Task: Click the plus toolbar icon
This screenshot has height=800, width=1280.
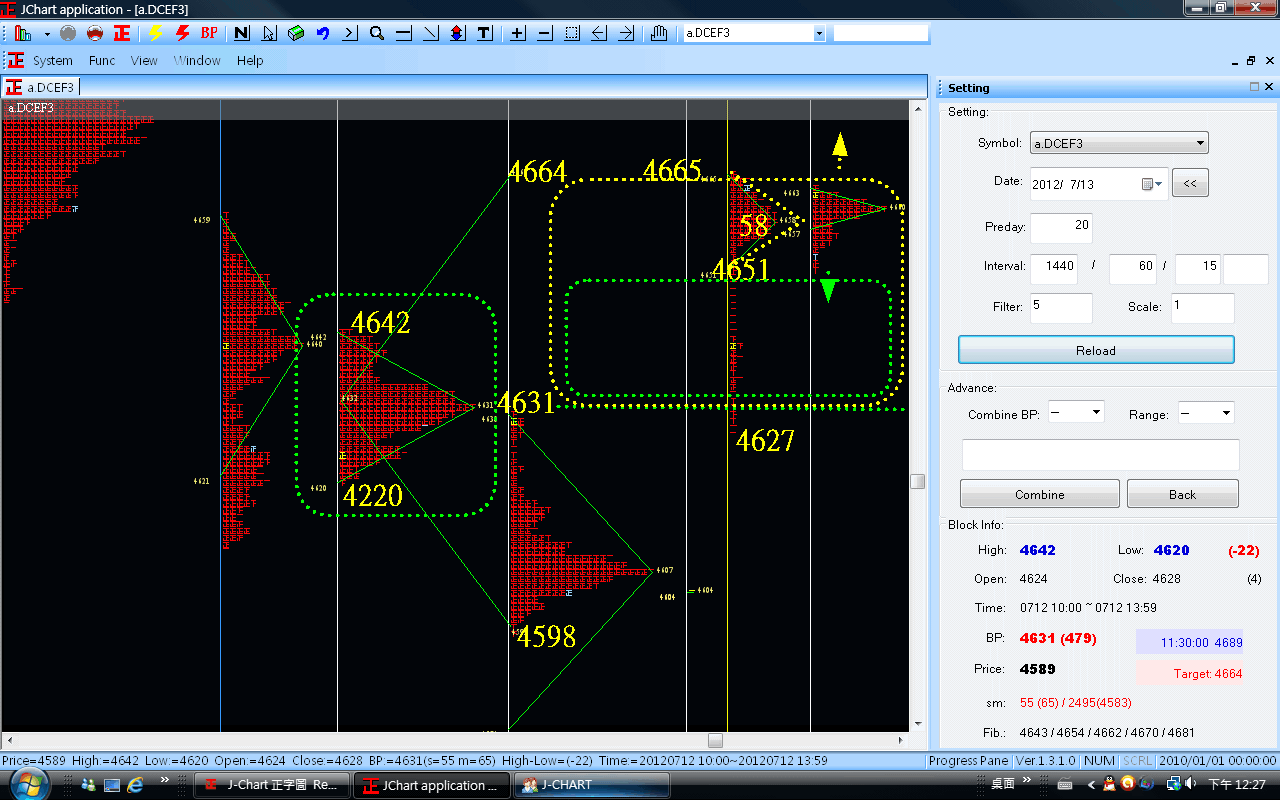Action: [518, 33]
